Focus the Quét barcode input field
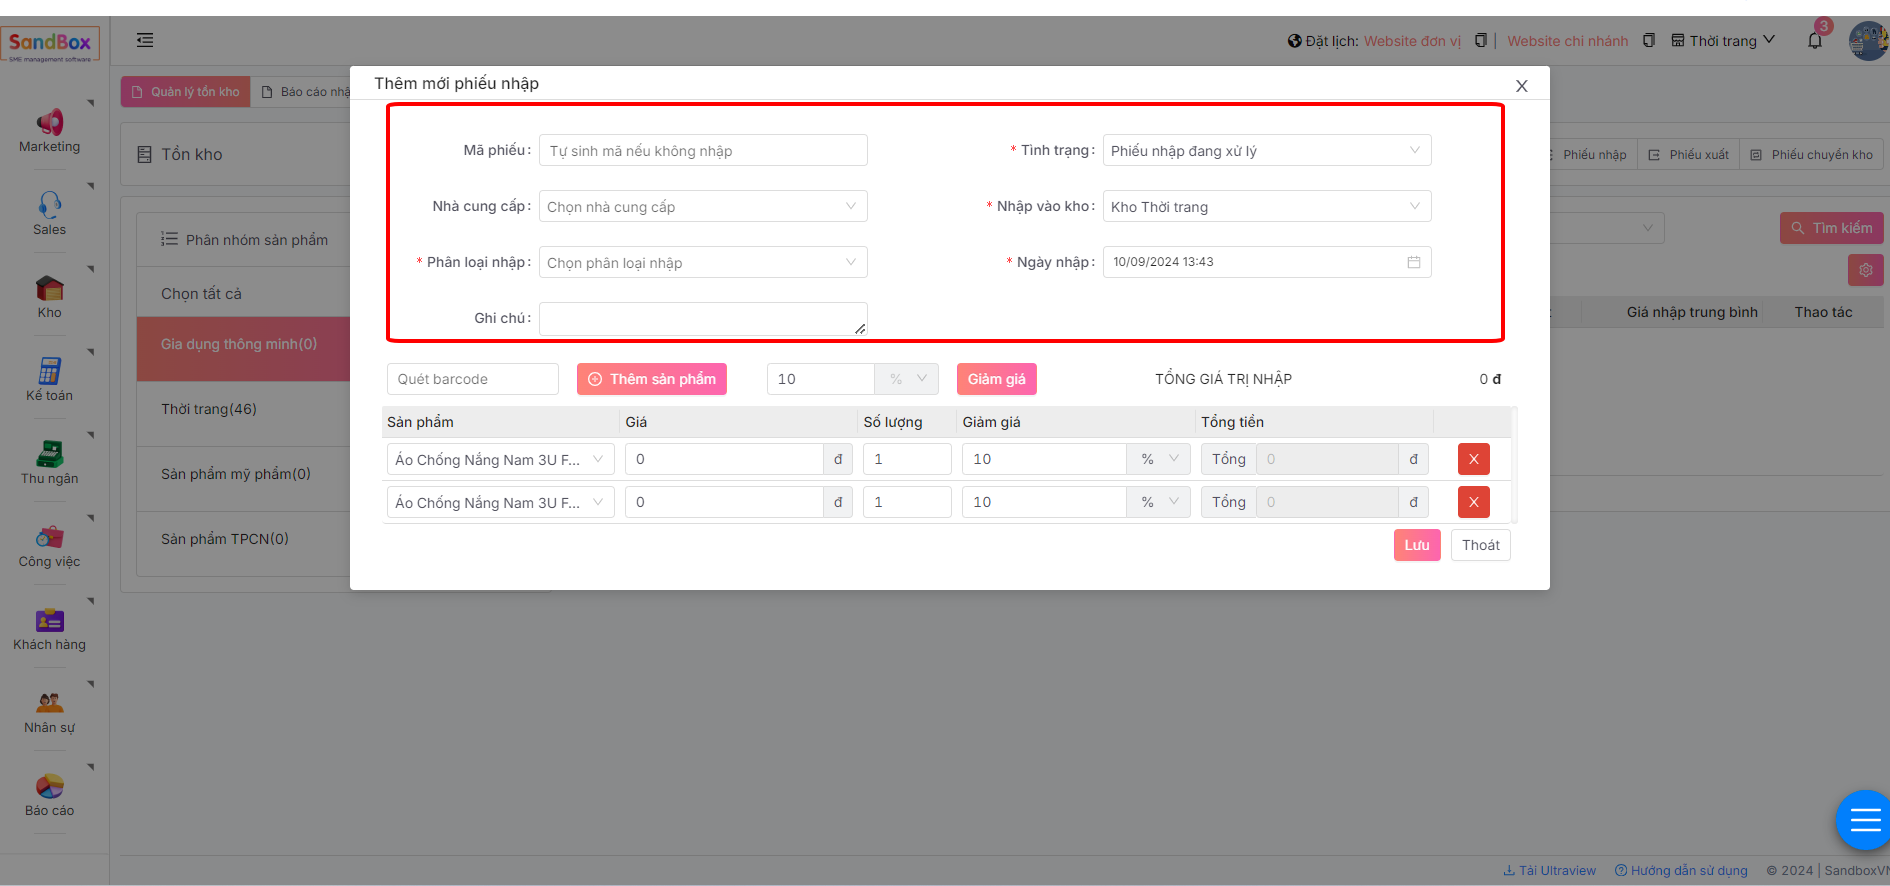The height and width of the screenshot is (886, 1890). click(x=472, y=379)
